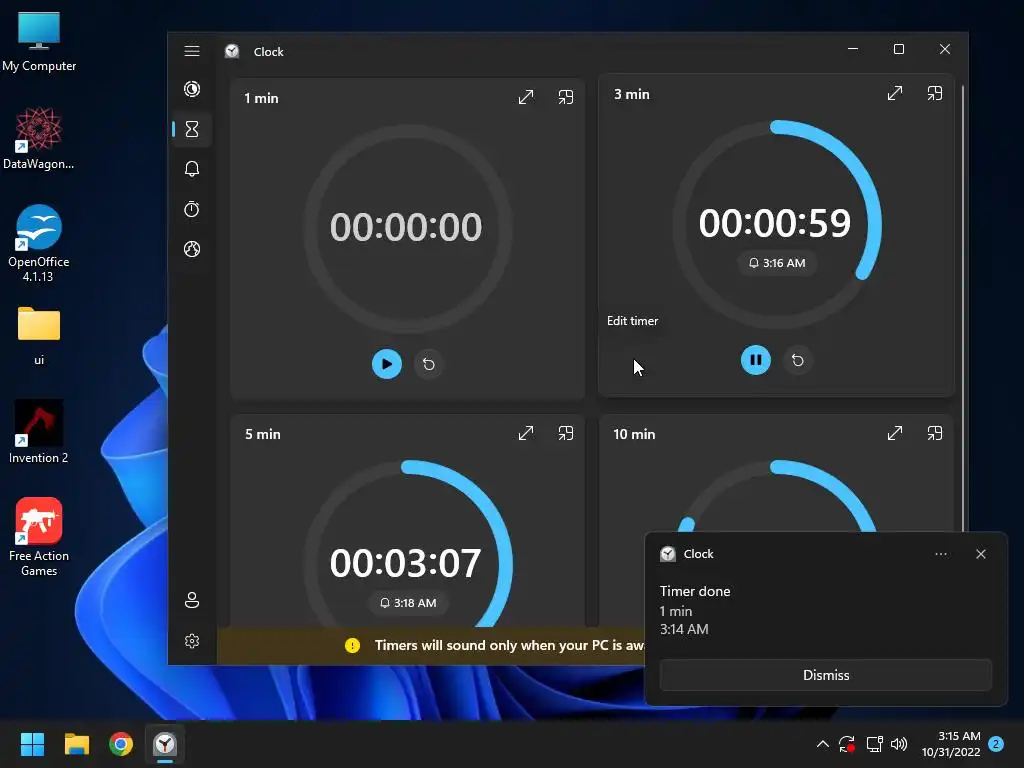Select the Timer hourglass sidebar tab
Image resolution: width=1024 pixels, height=768 pixels.
(x=192, y=129)
